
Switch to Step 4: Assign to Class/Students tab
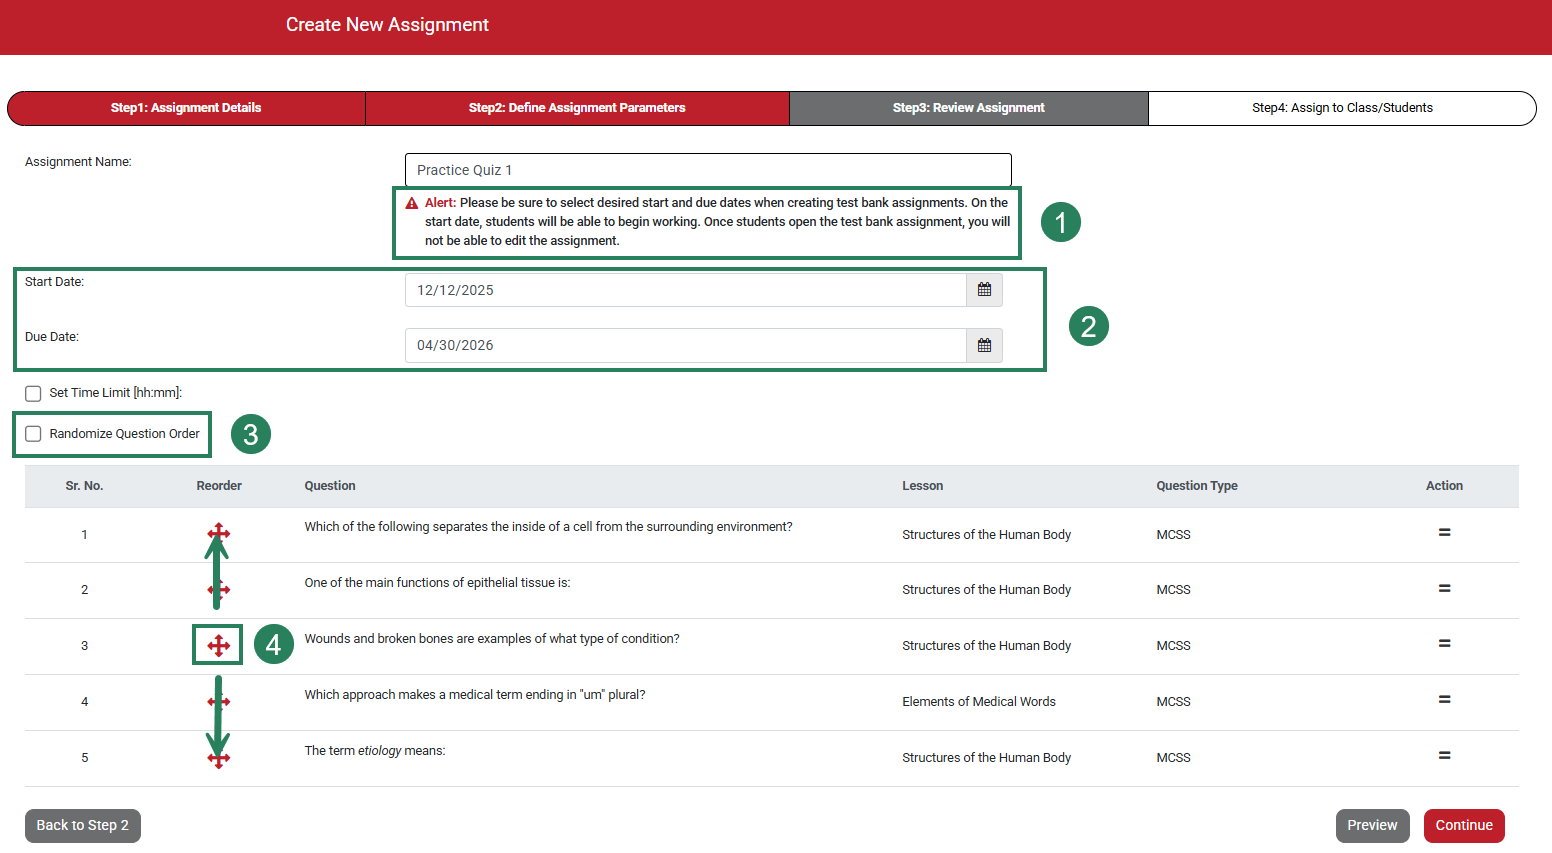1342,107
